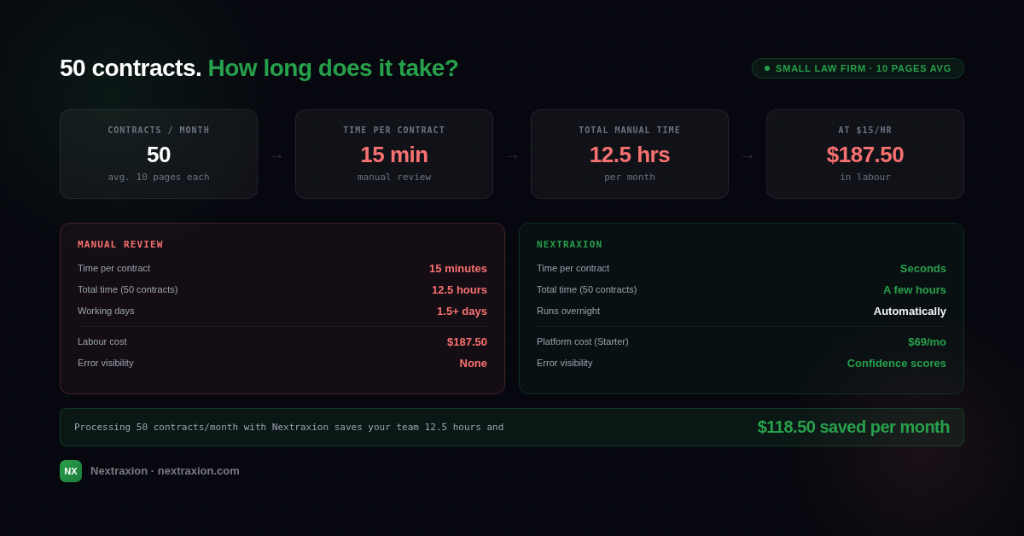This screenshot has height=536, width=1024.
Task: Open the Nextraxion · nextraxion.com footer text
Action: coord(165,471)
